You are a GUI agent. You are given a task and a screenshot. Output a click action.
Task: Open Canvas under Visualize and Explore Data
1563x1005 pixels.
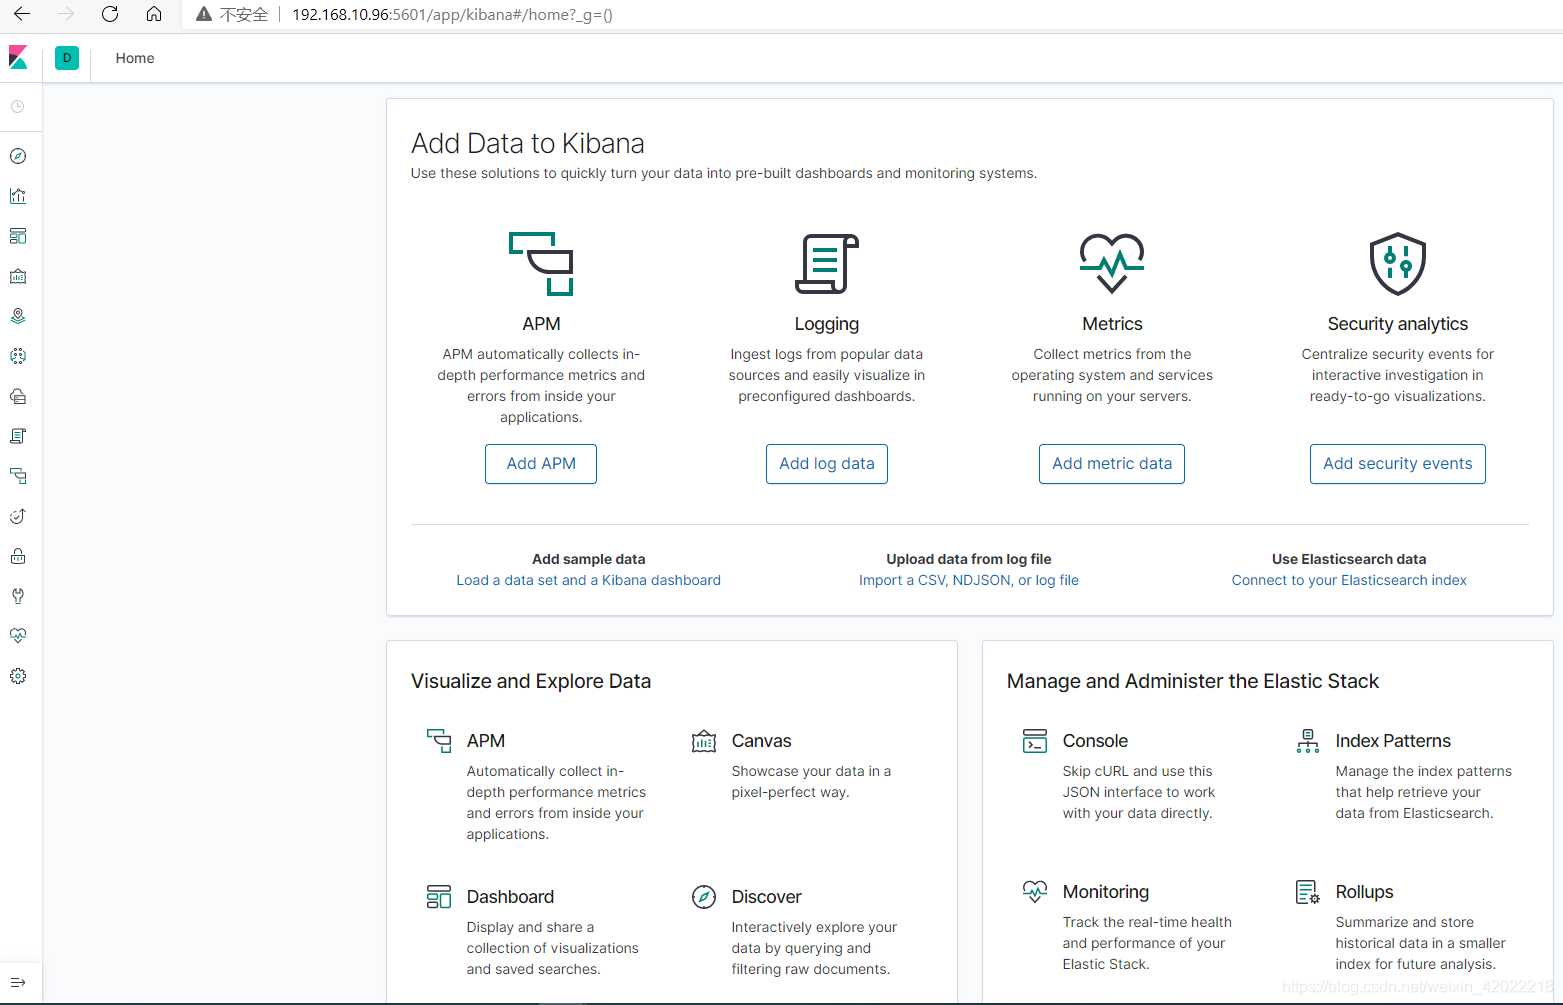point(761,741)
